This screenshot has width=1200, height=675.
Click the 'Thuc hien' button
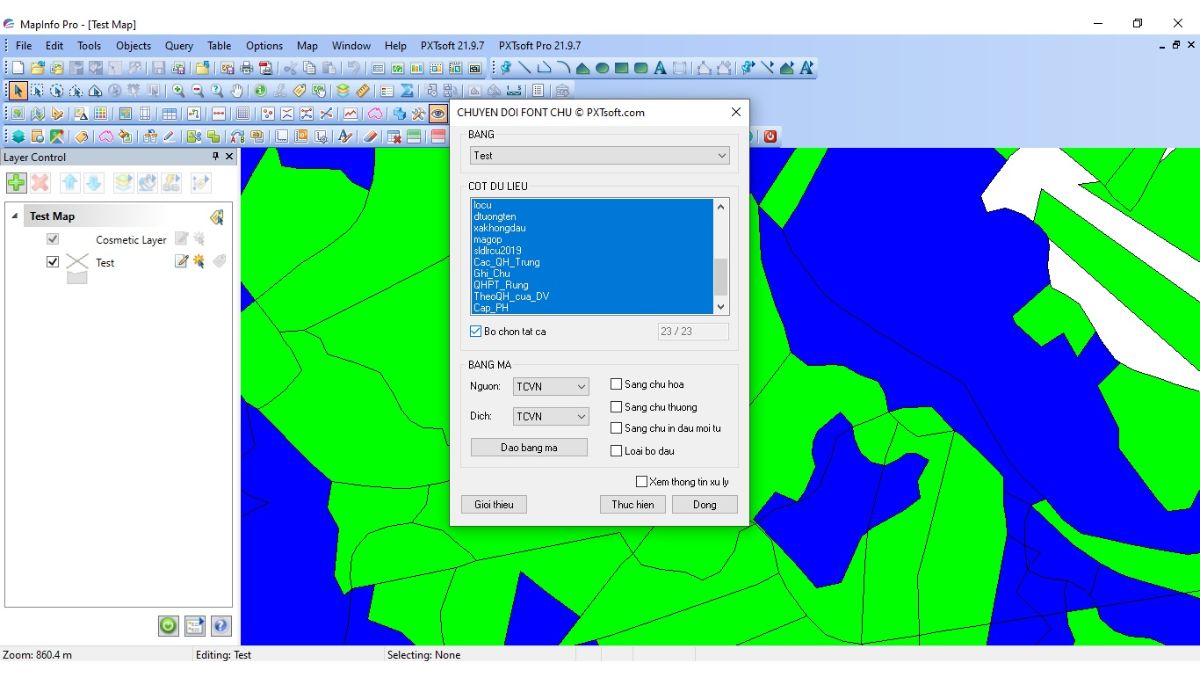pos(633,504)
